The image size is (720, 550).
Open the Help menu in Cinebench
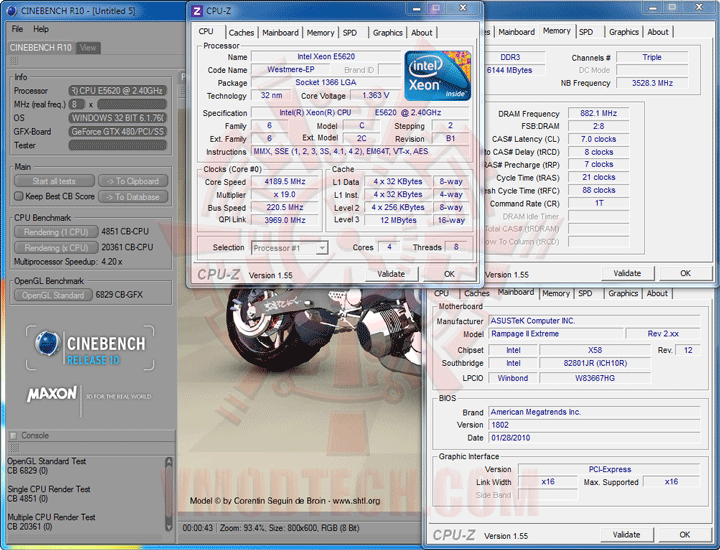click(41, 29)
